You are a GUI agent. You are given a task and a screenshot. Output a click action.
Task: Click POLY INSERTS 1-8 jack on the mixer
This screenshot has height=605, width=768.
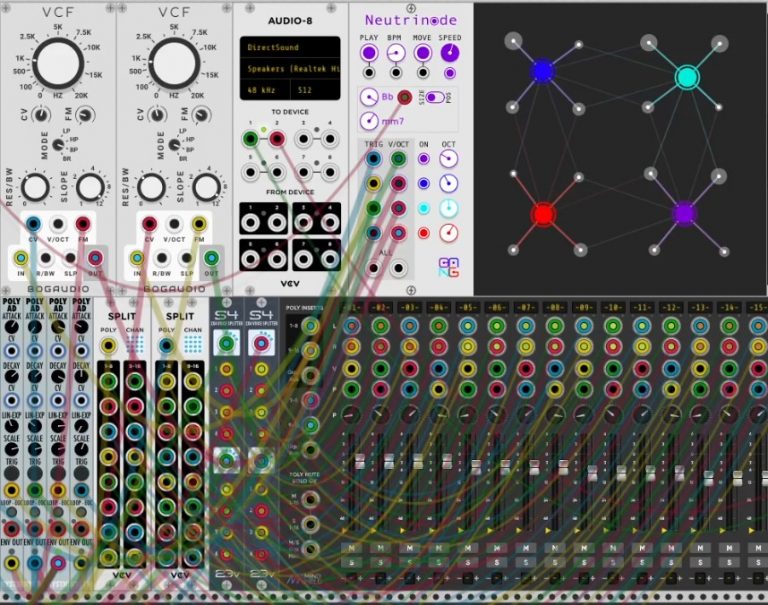[x=310, y=325]
